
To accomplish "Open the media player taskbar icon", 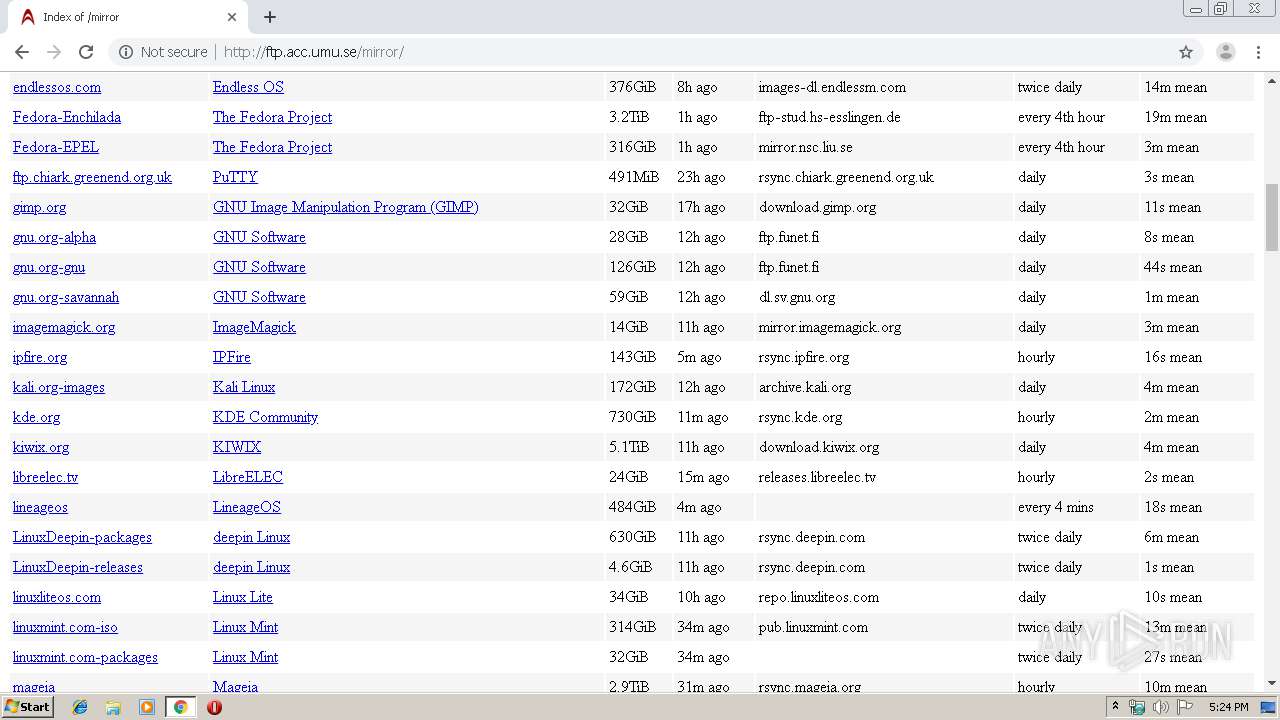I will click(147, 707).
